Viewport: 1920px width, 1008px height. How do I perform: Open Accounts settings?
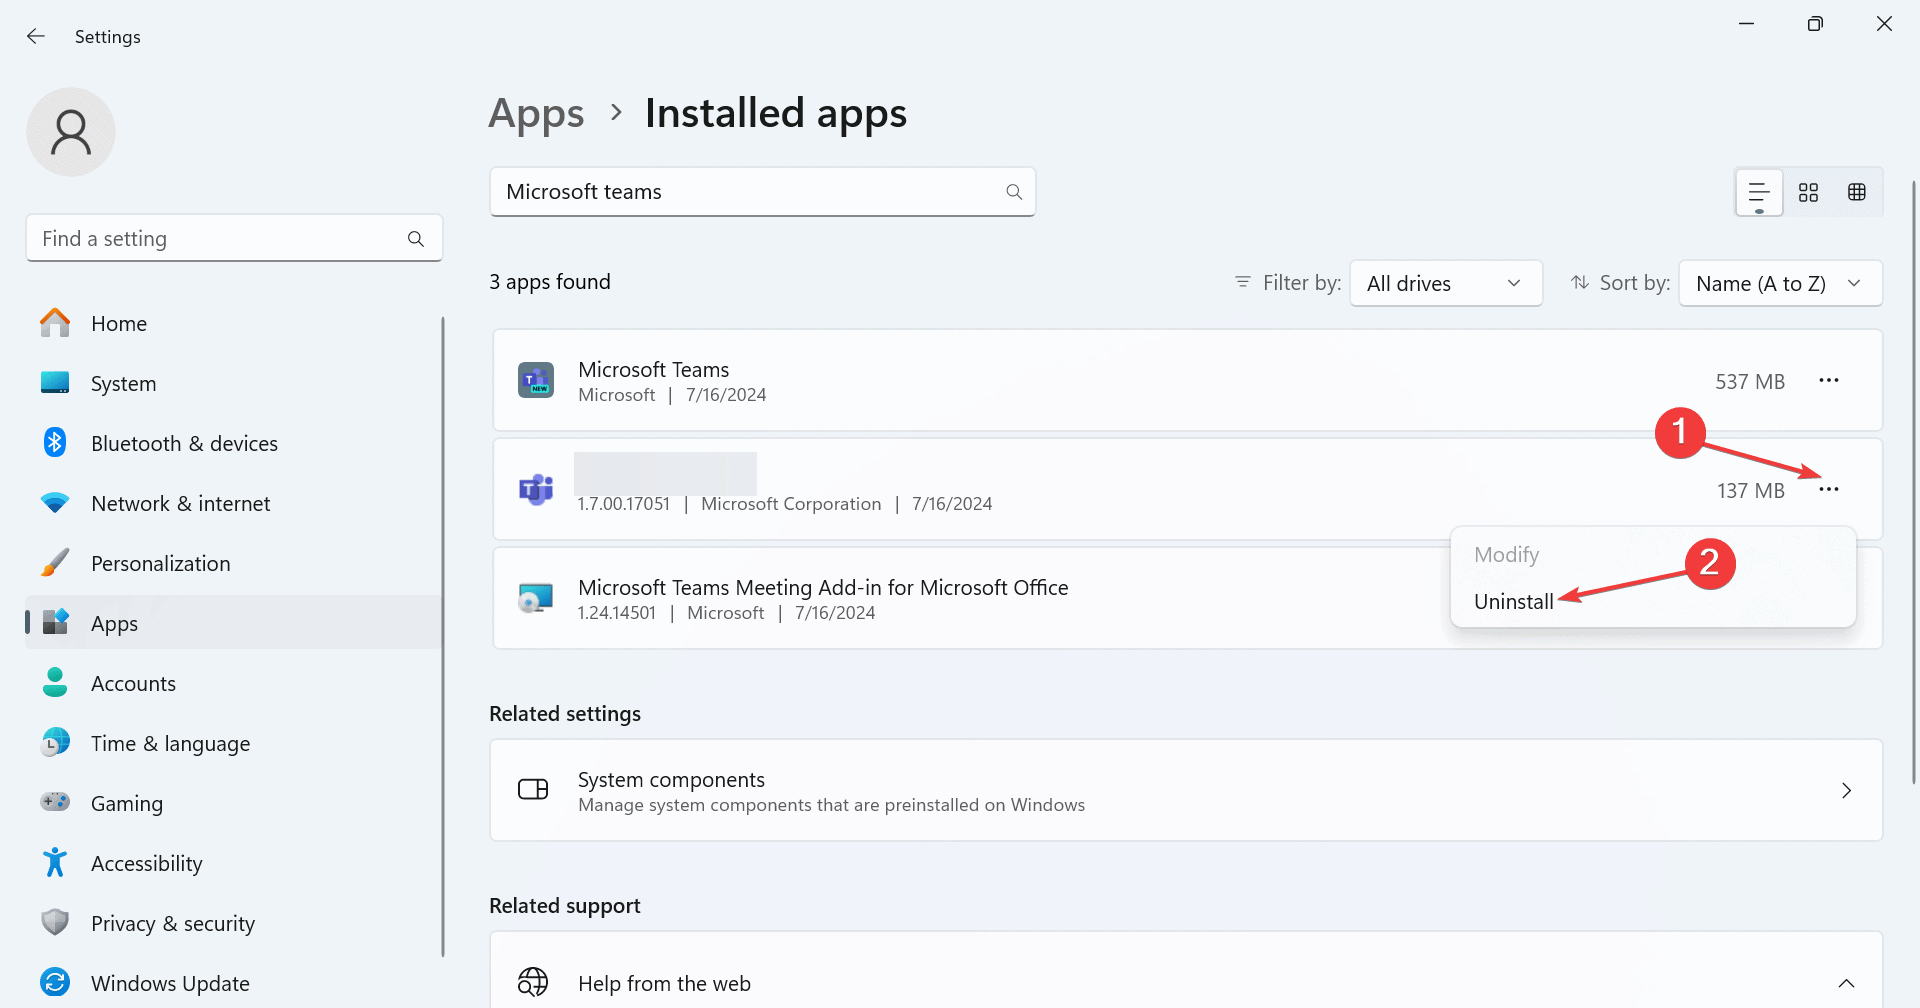[x=235, y=683]
